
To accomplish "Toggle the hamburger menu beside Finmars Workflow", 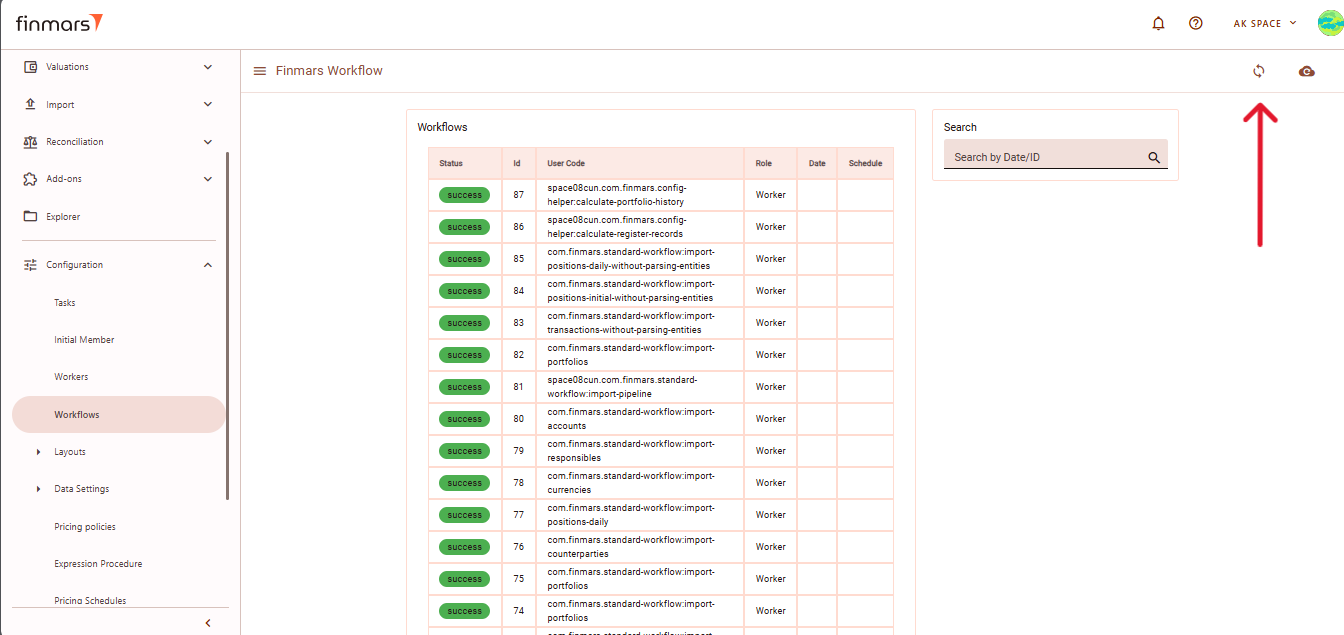I will (x=260, y=71).
